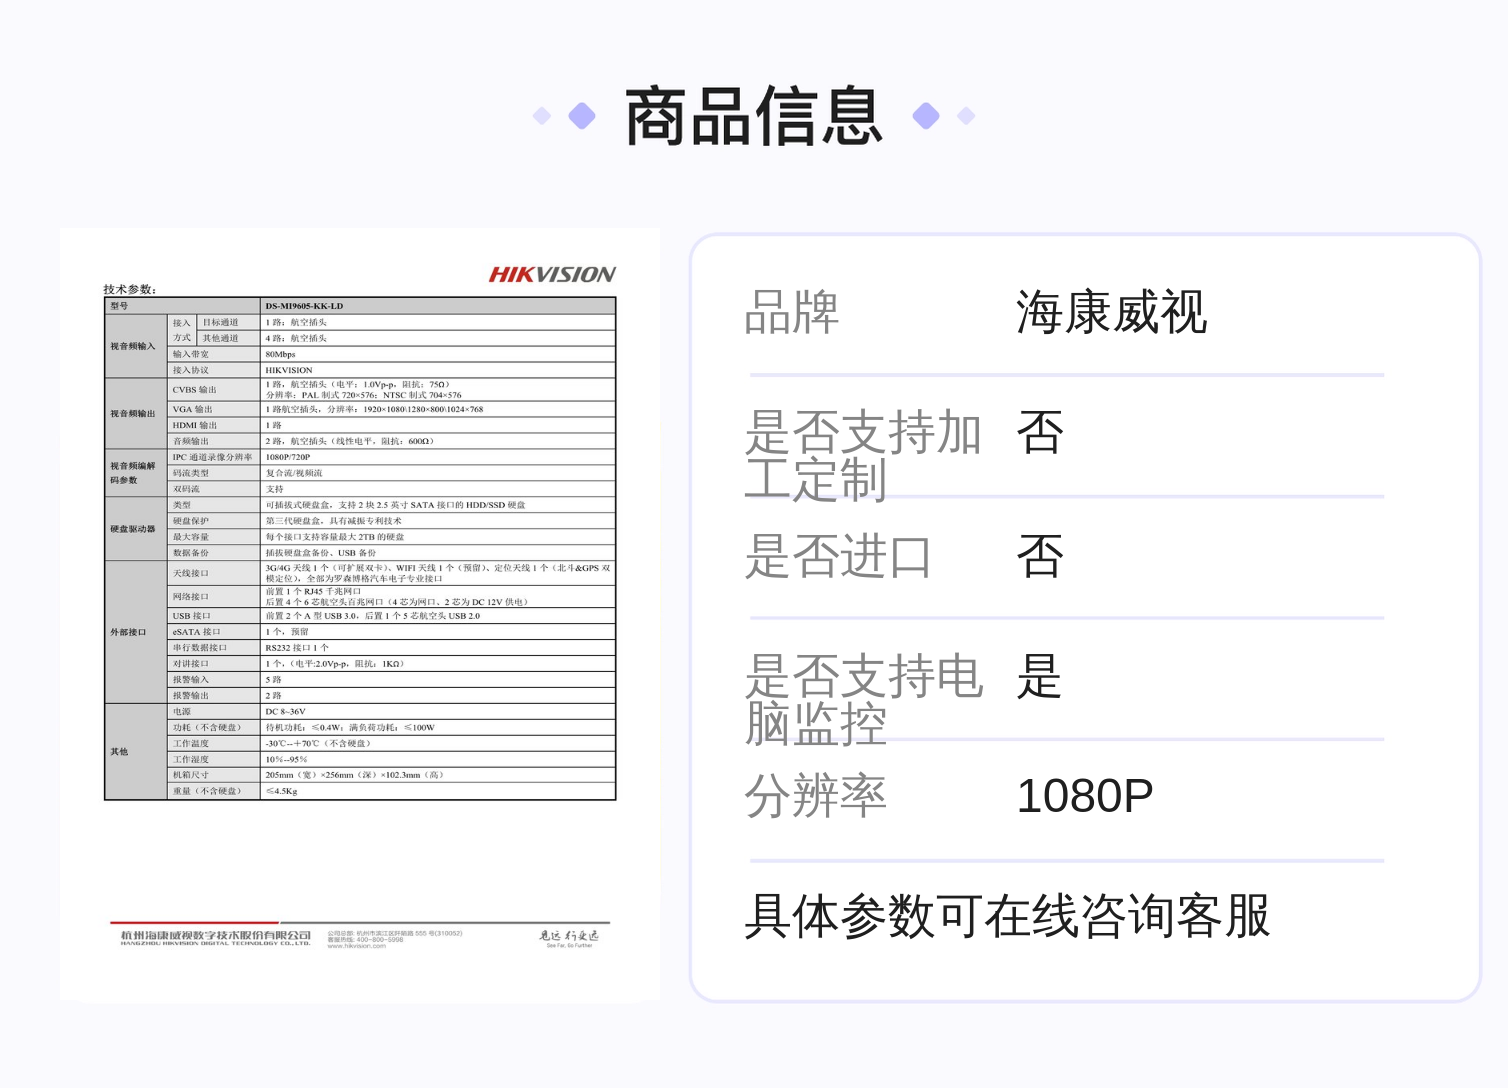This screenshot has height=1088, width=1508.
Task: Click the 是 value beside 是否支持电脑监控
Action: [x=1040, y=676]
